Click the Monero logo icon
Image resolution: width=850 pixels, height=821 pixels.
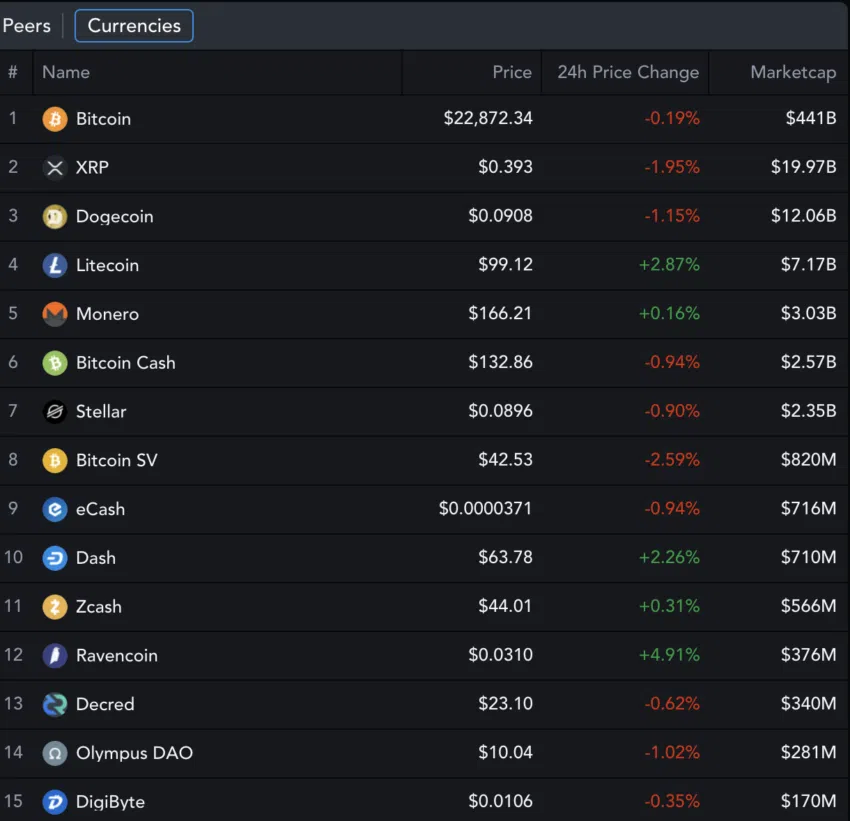pos(54,314)
